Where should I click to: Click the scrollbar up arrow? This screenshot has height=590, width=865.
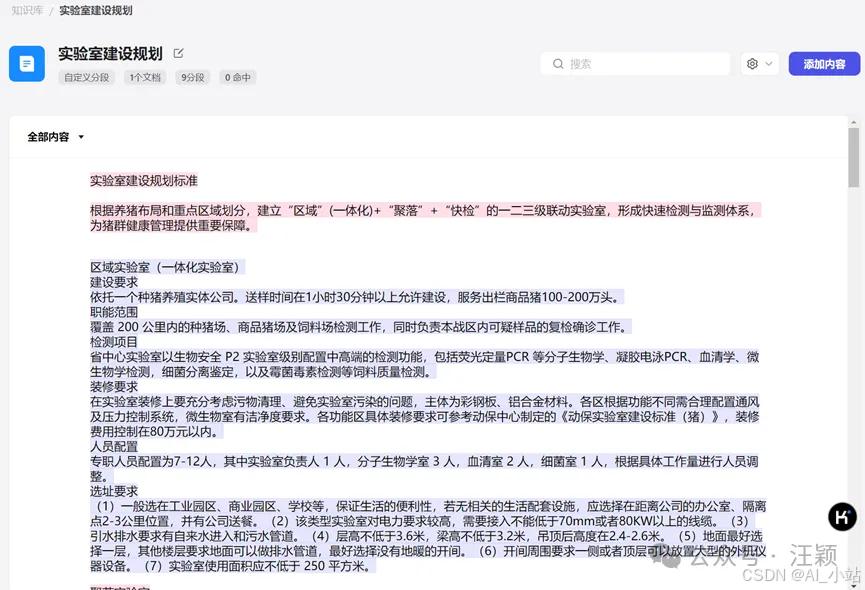click(x=853, y=122)
